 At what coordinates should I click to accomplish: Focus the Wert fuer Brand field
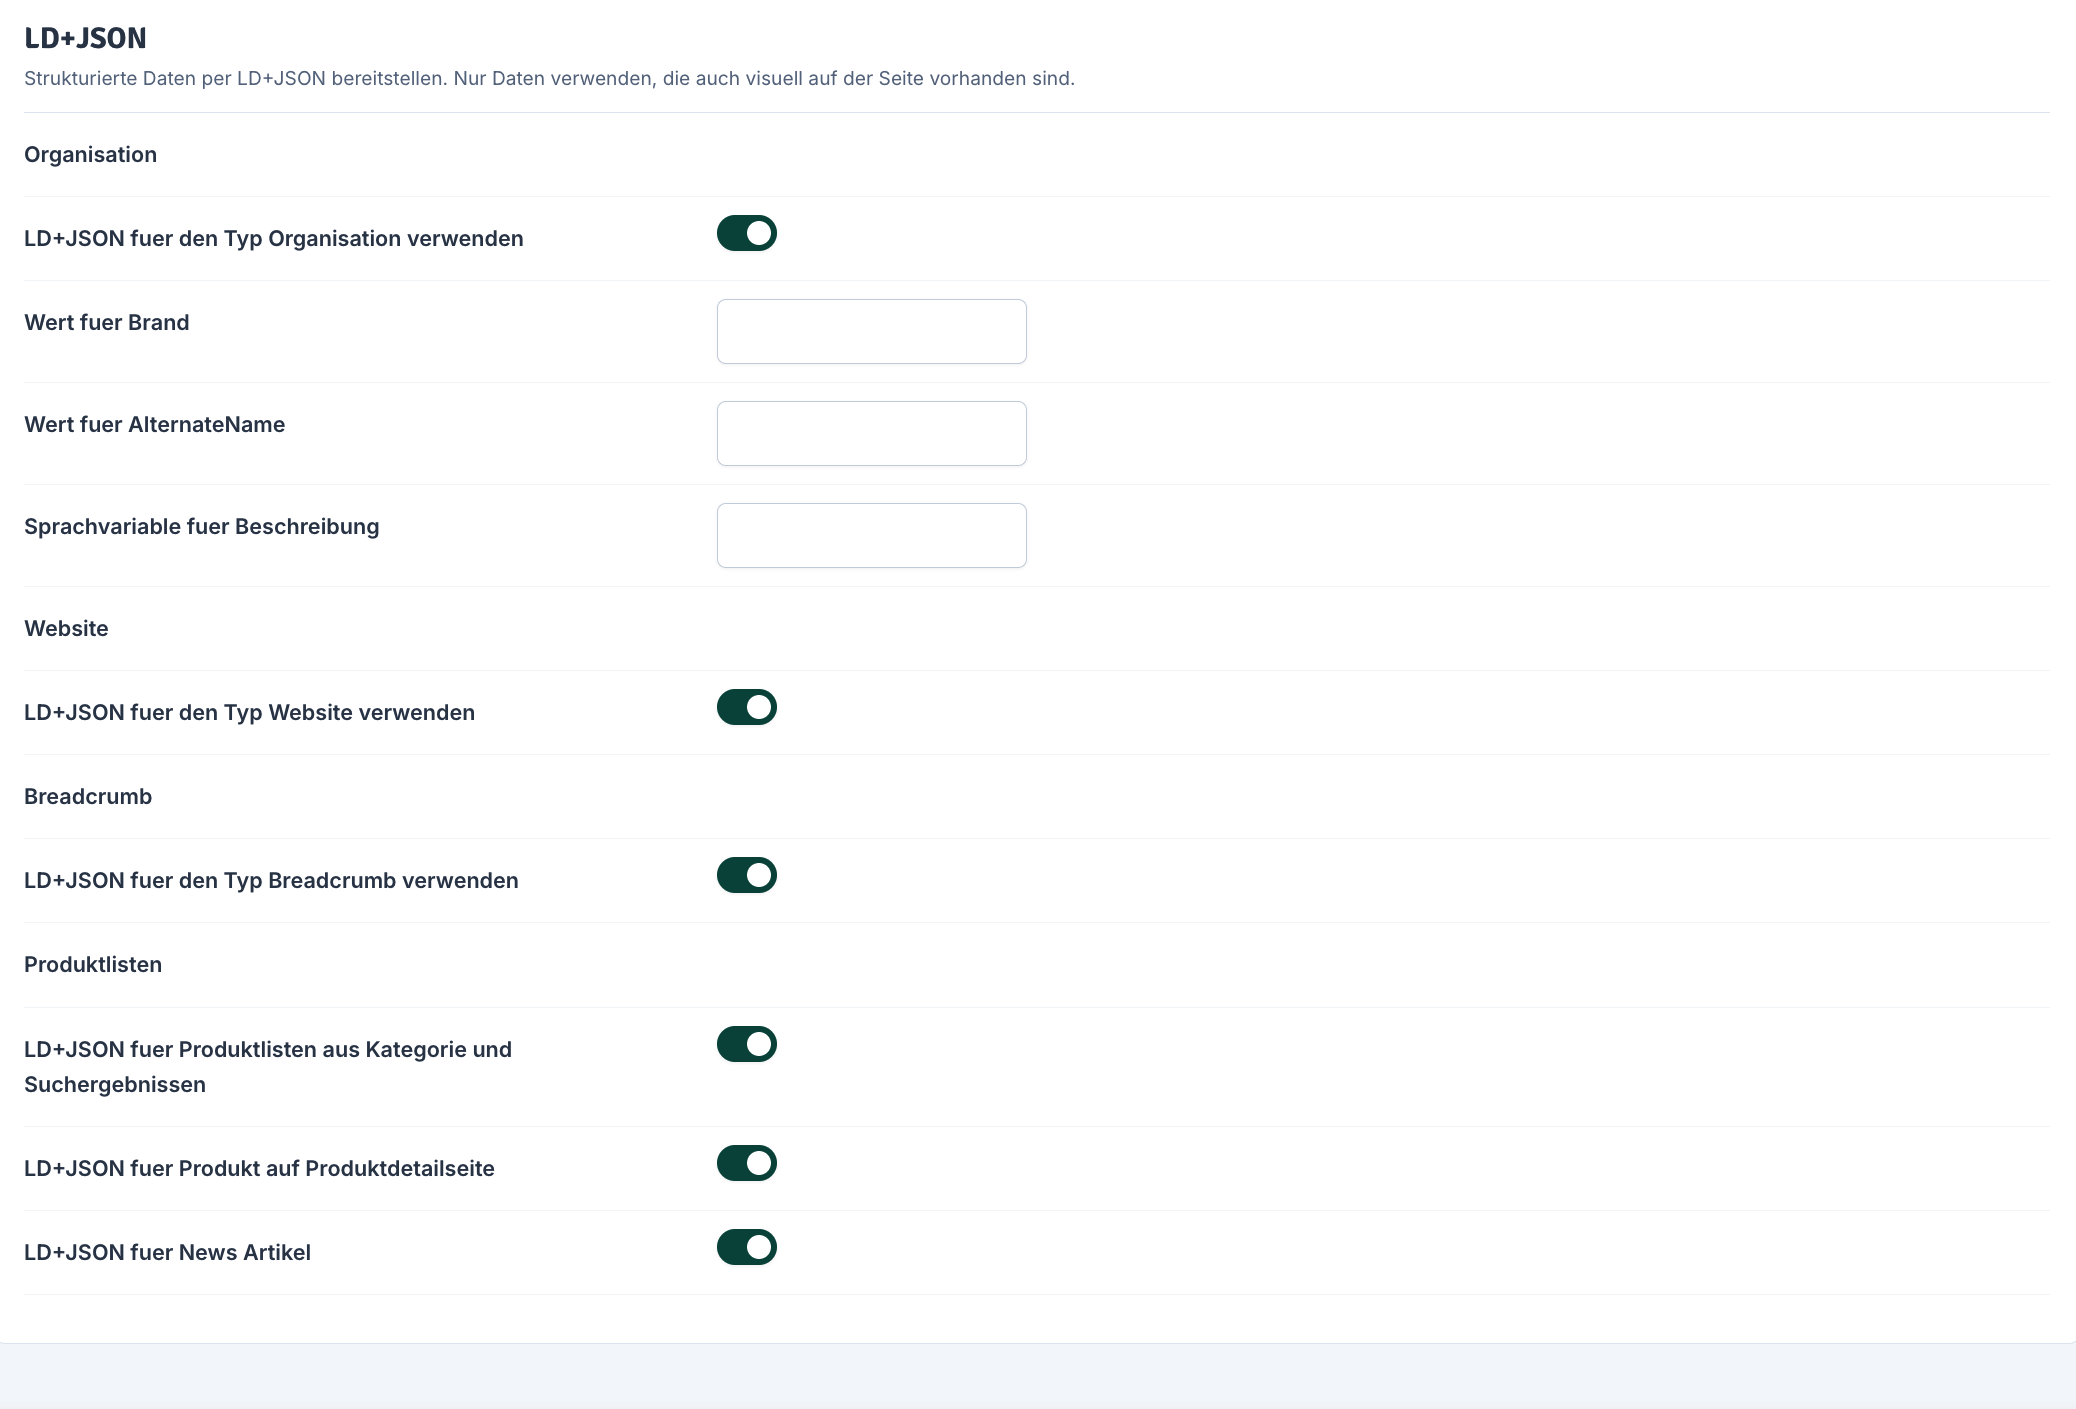(x=872, y=331)
